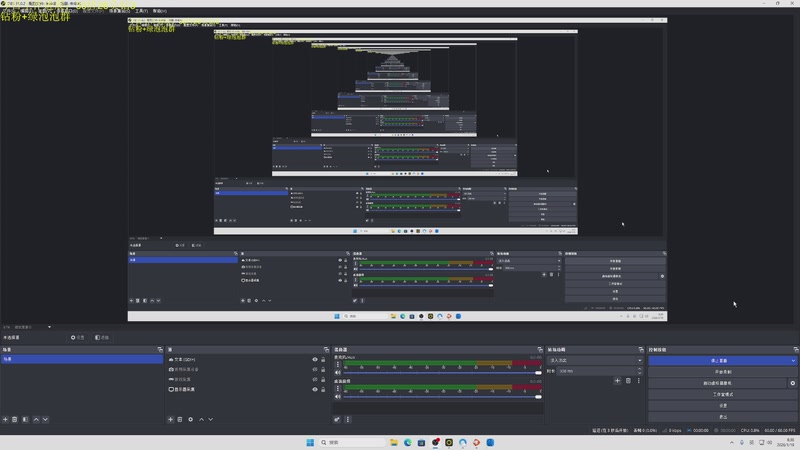Click the start recording button

(x=723, y=372)
